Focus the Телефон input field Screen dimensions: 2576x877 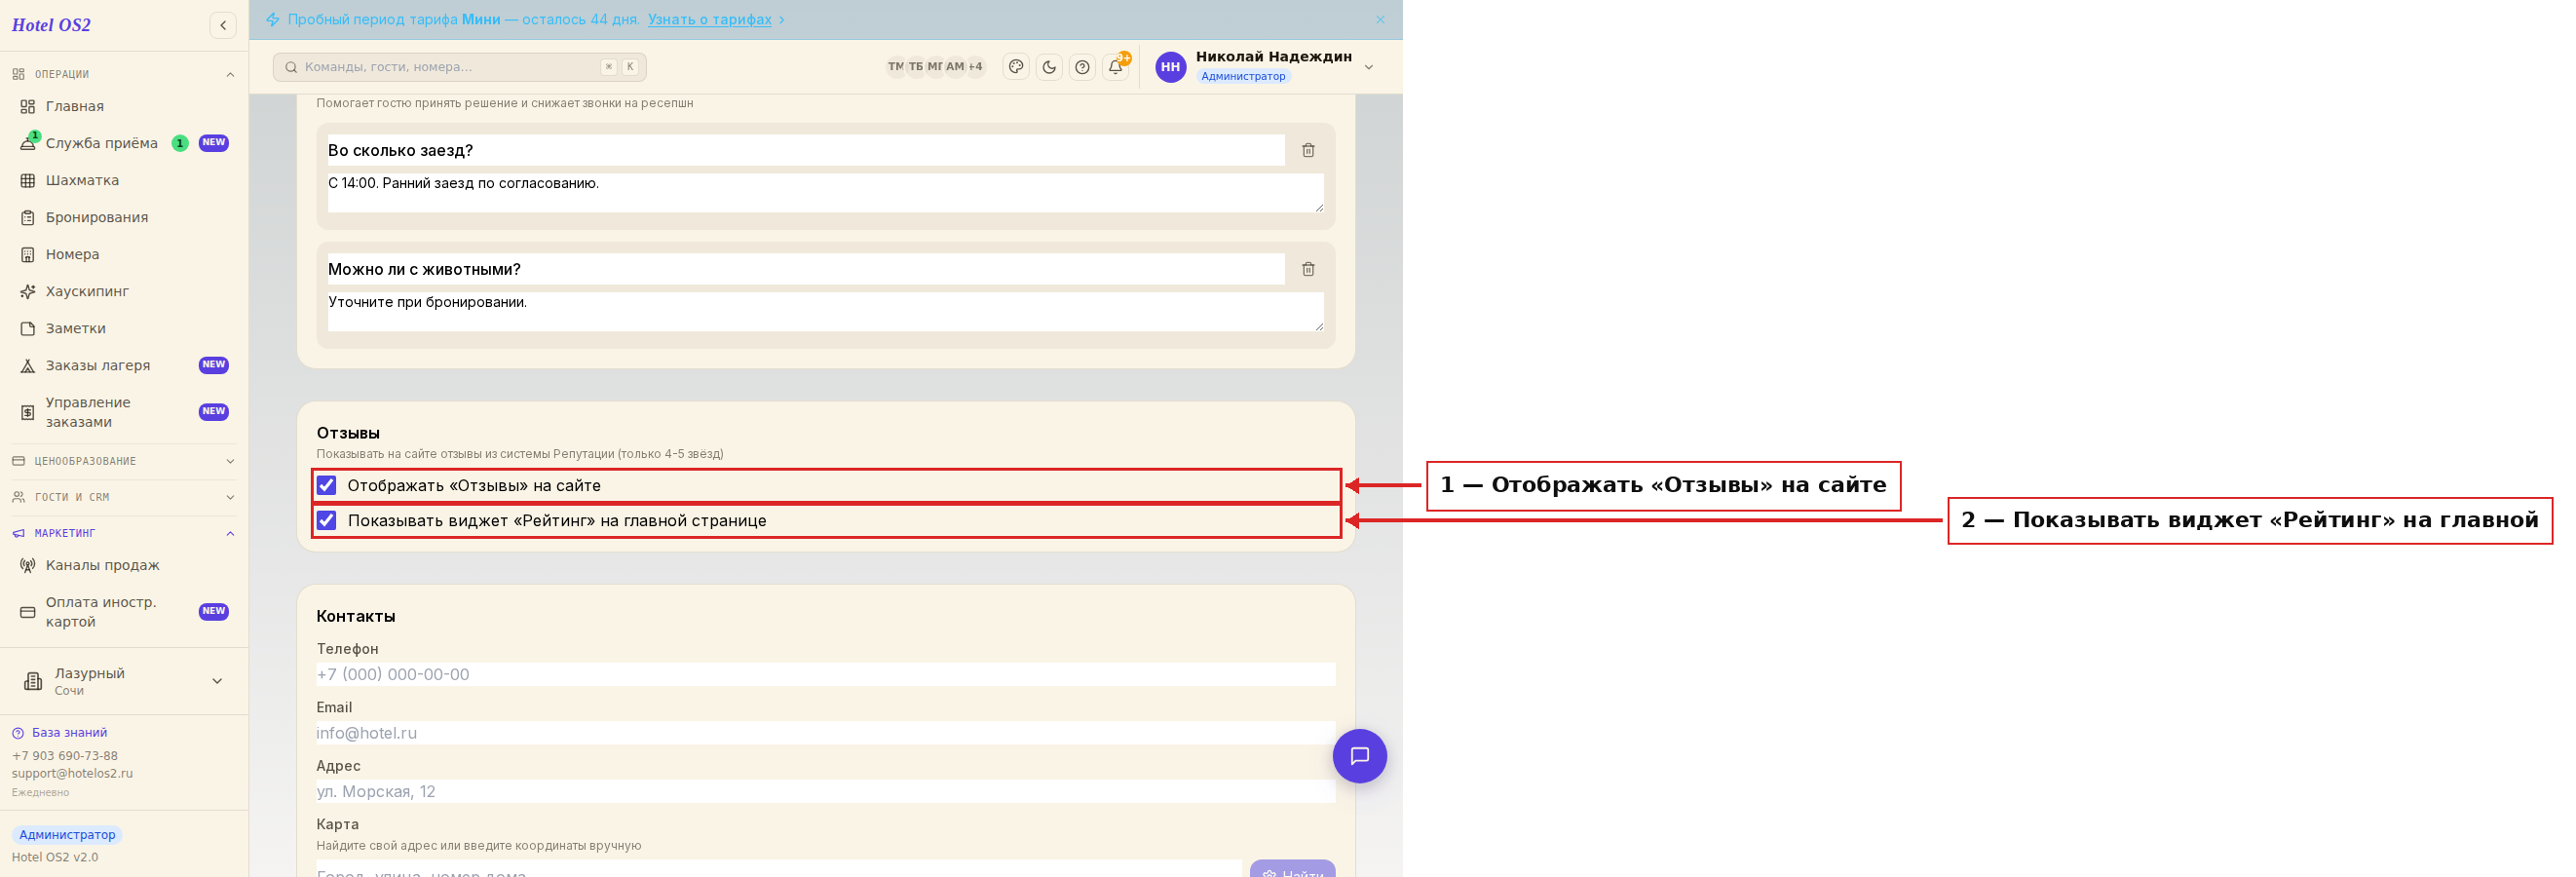pyautogui.click(x=825, y=674)
